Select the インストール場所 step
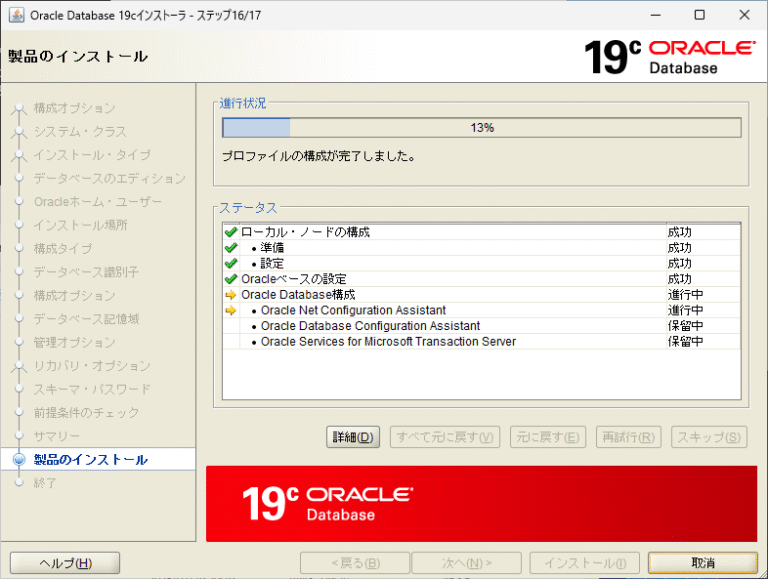Viewport: 768px width, 579px height. tap(80, 225)
